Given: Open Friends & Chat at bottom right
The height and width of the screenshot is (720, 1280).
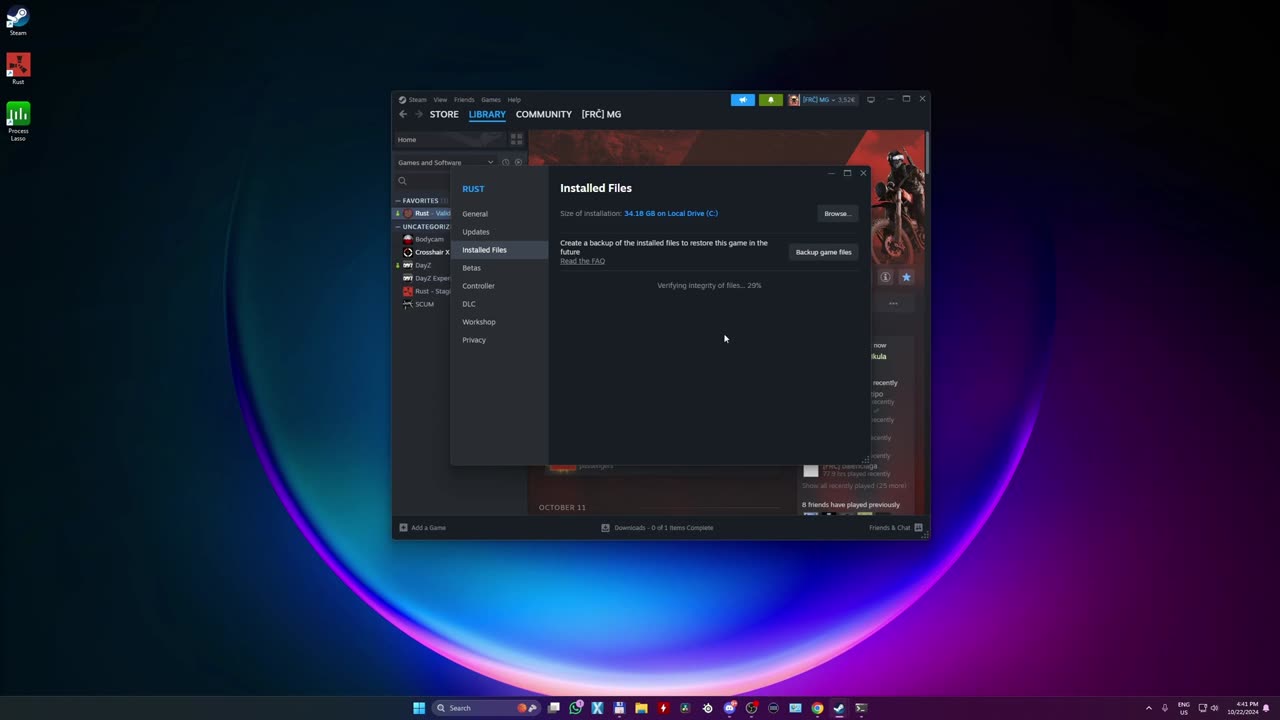Looking at the screenshot, I should click(895, 527).
